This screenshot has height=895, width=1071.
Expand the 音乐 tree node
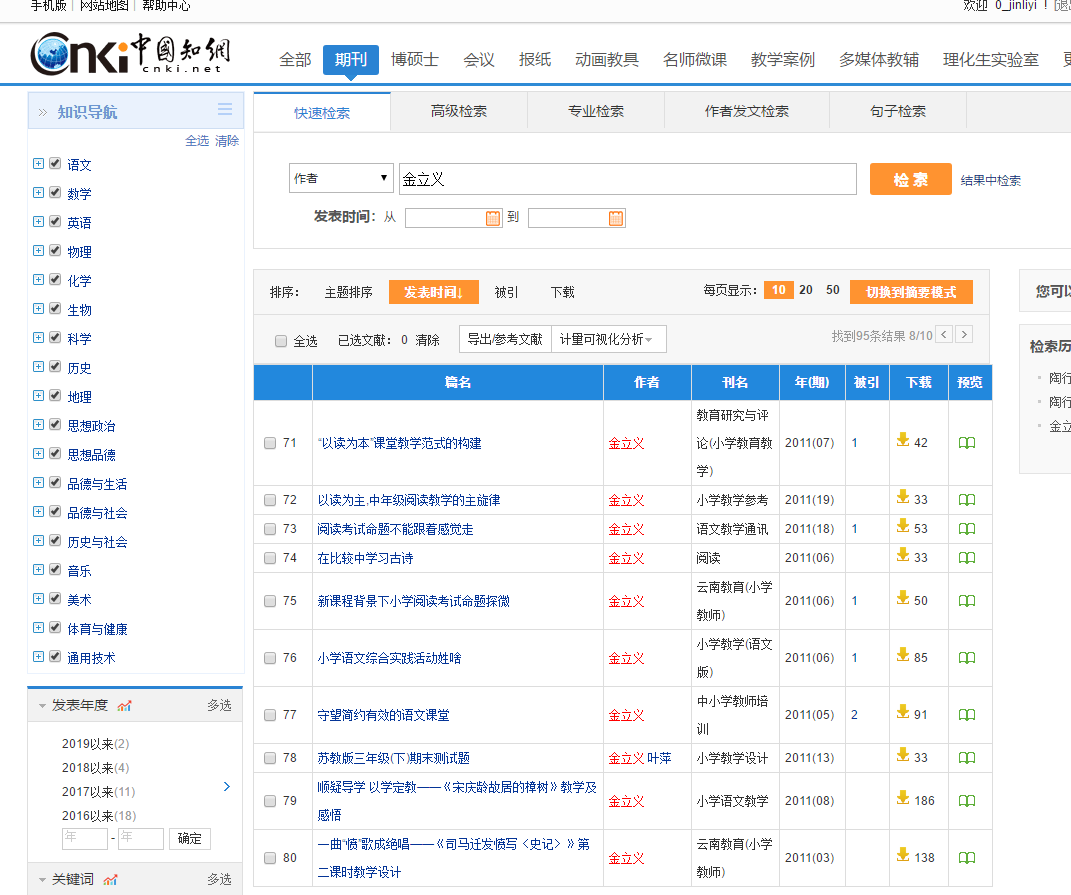38,570
